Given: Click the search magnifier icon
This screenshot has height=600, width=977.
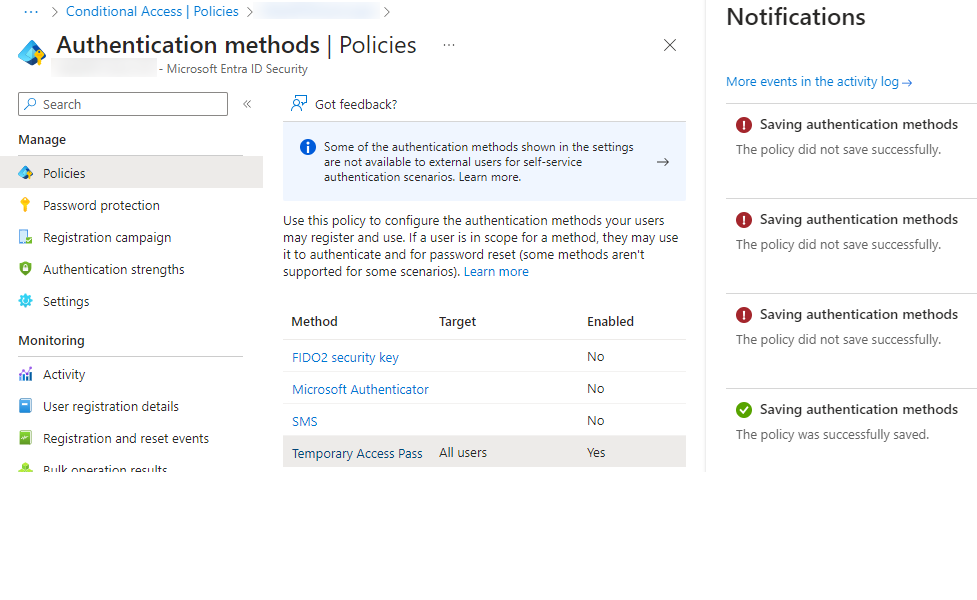Looking at the screenshot, I should 31,104.
